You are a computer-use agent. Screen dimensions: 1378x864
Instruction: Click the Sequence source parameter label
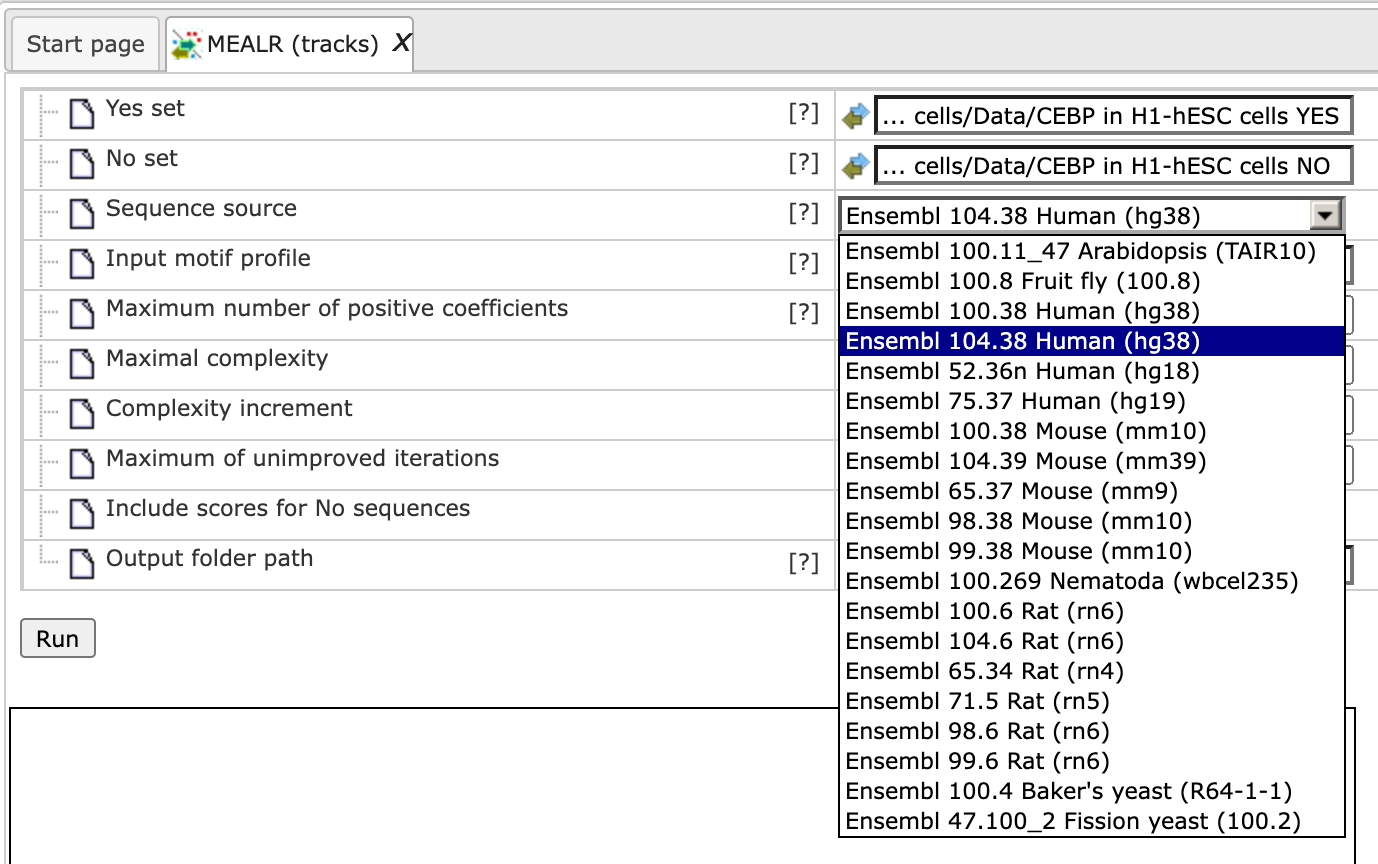[201, 208]
